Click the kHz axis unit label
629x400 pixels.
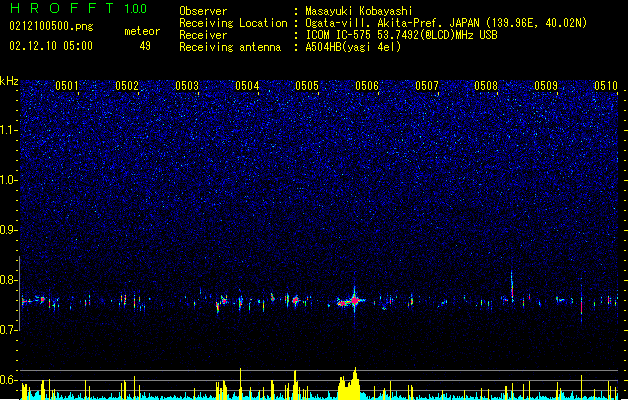tap(9, 81)
